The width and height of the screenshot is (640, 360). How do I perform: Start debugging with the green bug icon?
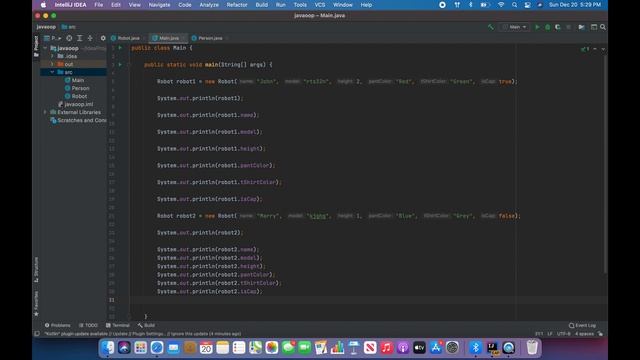click(x=548, y=27)
